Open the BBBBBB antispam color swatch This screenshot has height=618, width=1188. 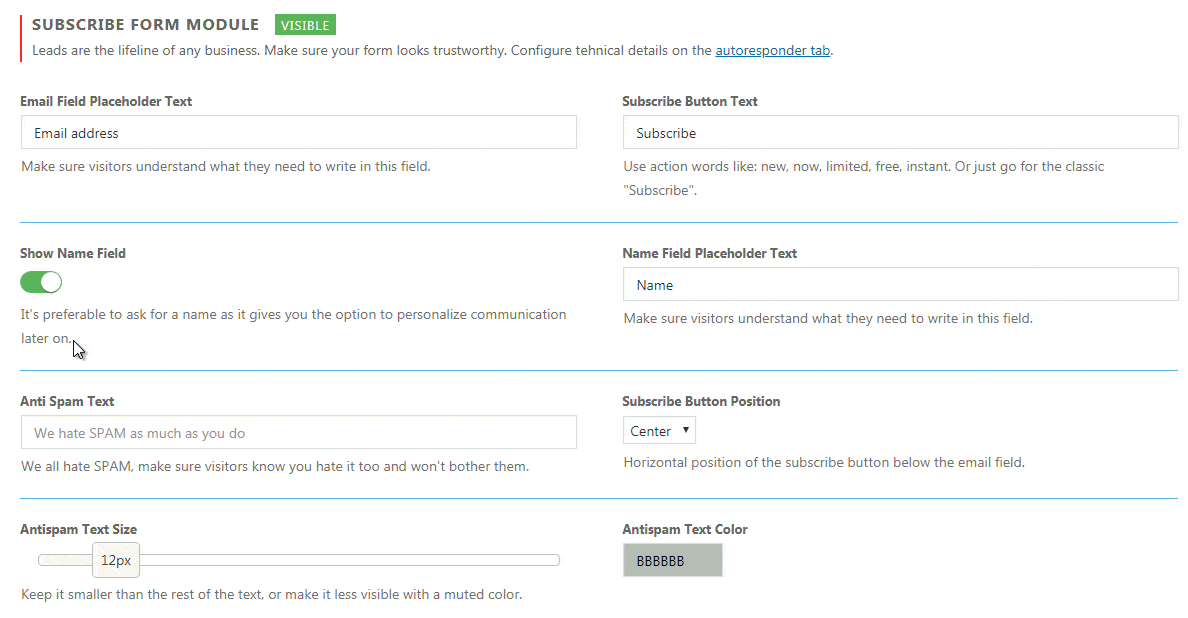tap(672, 561)
